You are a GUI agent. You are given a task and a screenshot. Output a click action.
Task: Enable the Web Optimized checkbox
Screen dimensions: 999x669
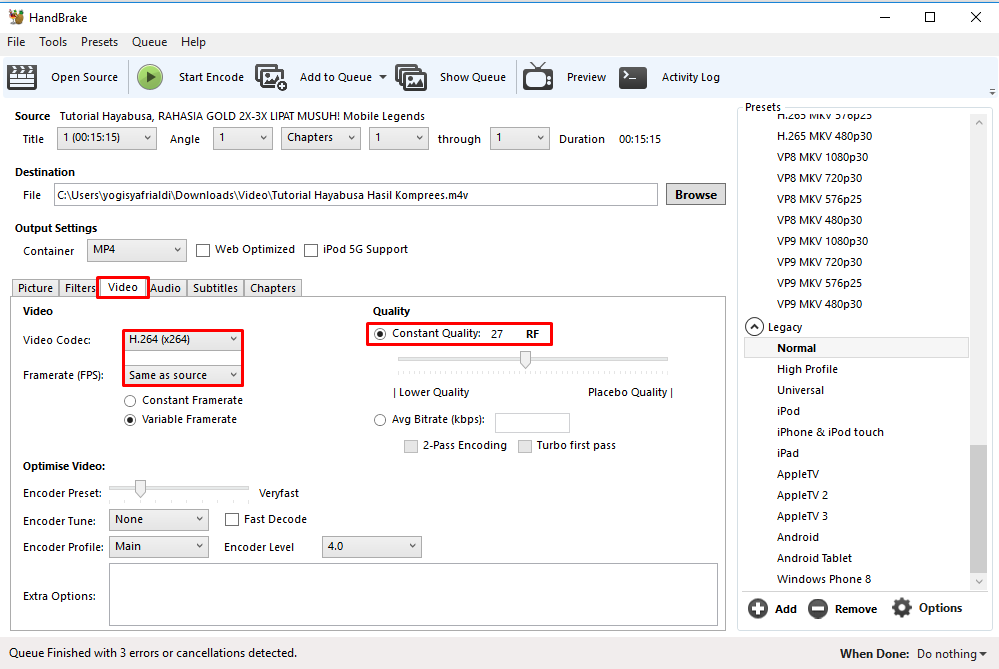click(x=203, y=250)
